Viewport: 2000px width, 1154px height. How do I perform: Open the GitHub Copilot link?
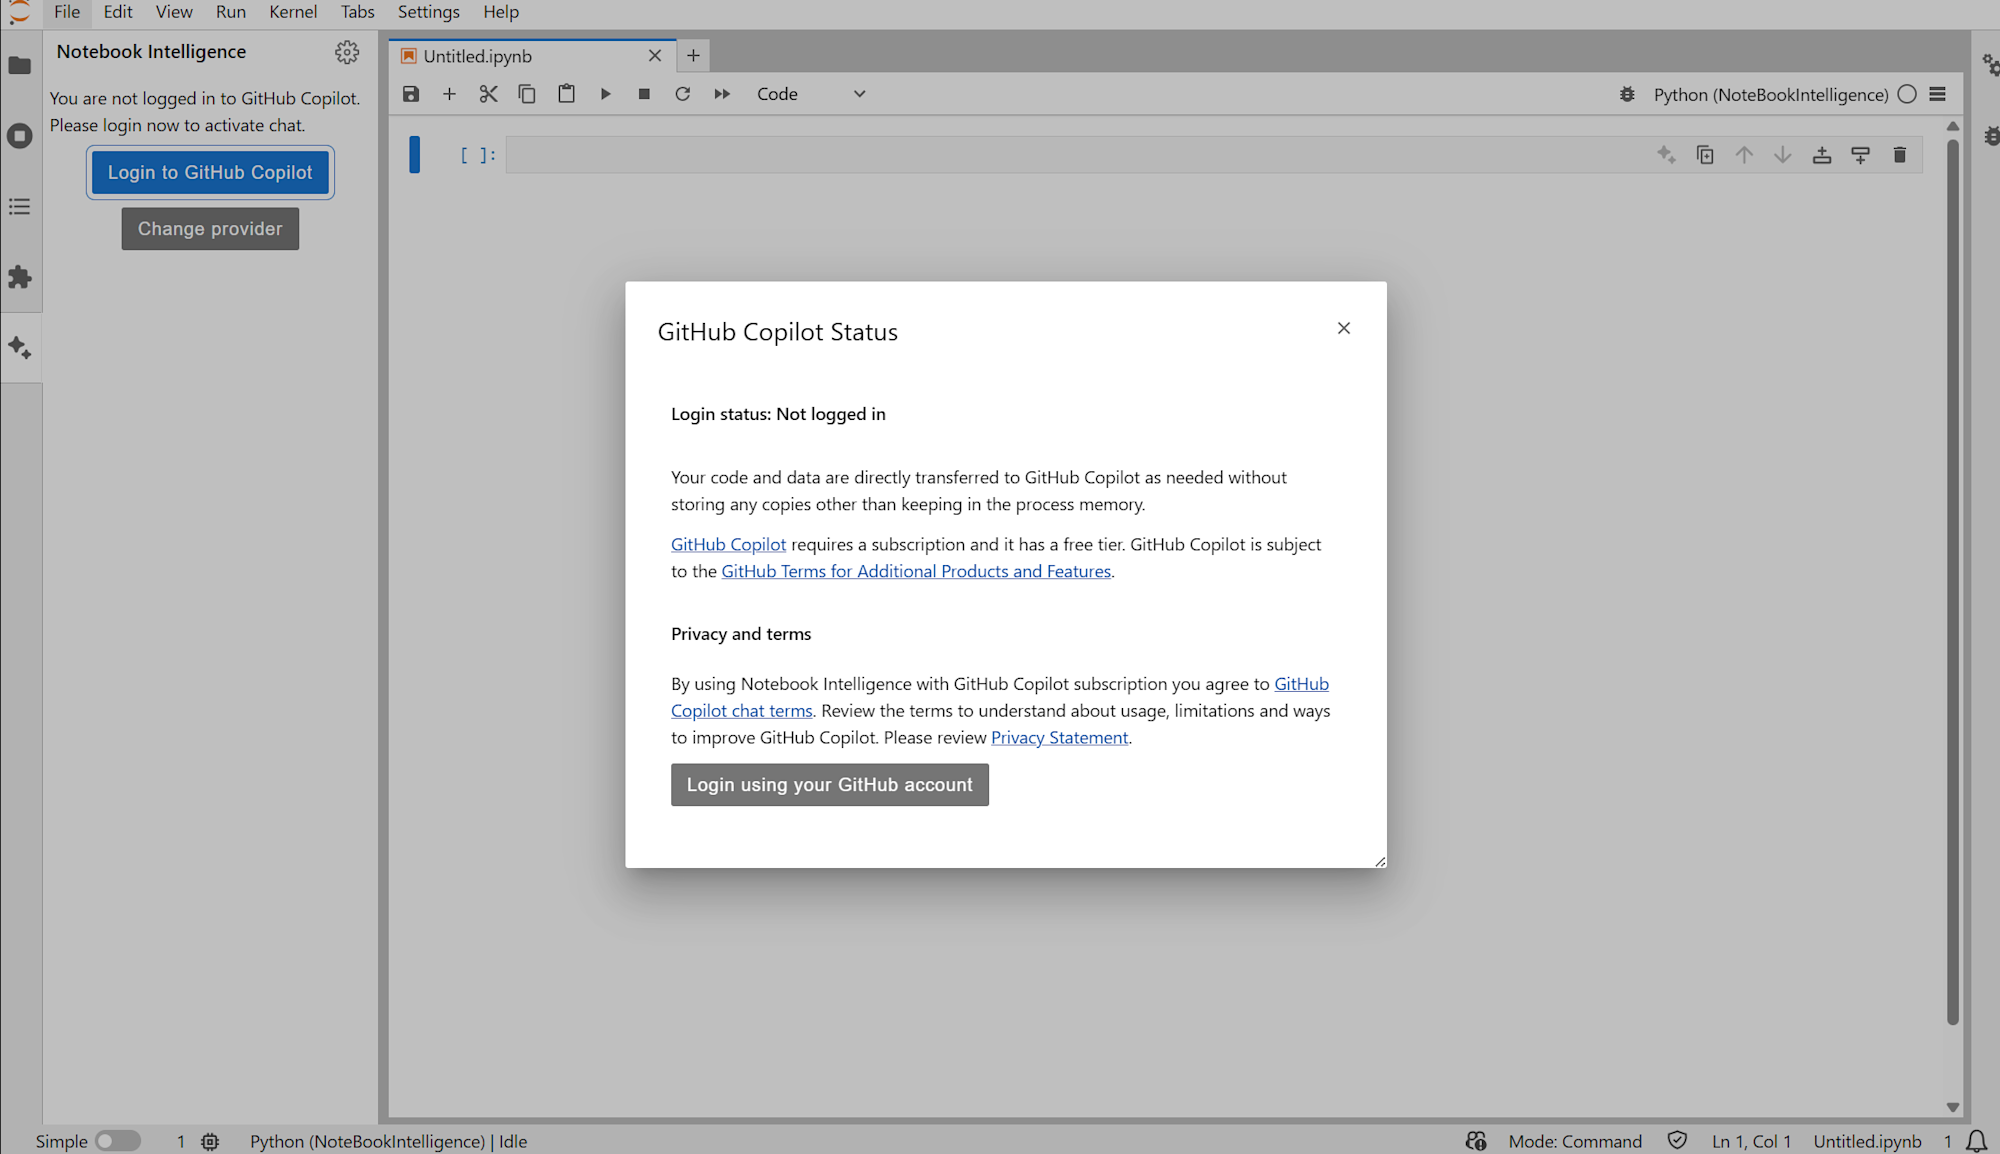point(728,544)
